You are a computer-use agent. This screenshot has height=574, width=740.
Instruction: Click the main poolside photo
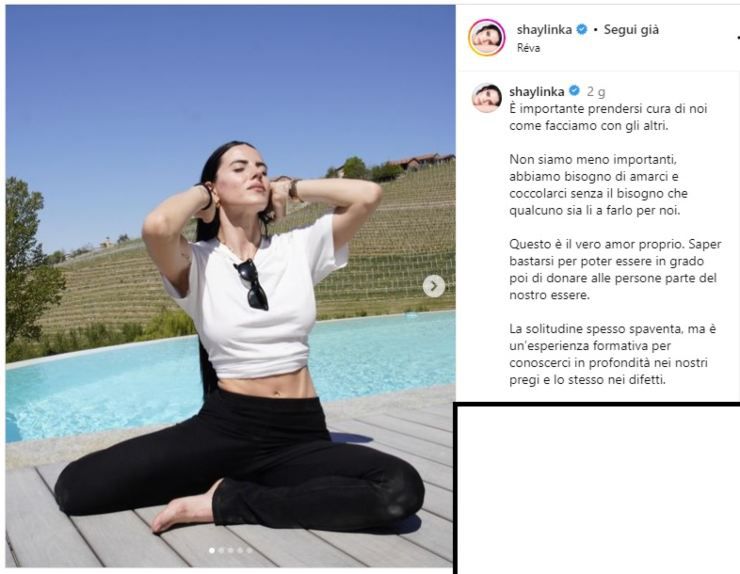click(230, 286)
